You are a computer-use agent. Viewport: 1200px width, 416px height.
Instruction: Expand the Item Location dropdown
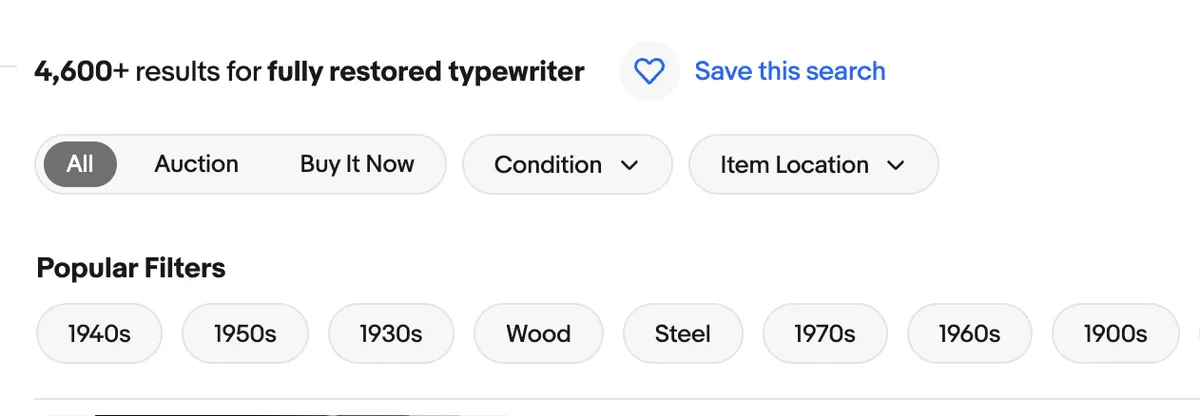(x=813, y=164)
